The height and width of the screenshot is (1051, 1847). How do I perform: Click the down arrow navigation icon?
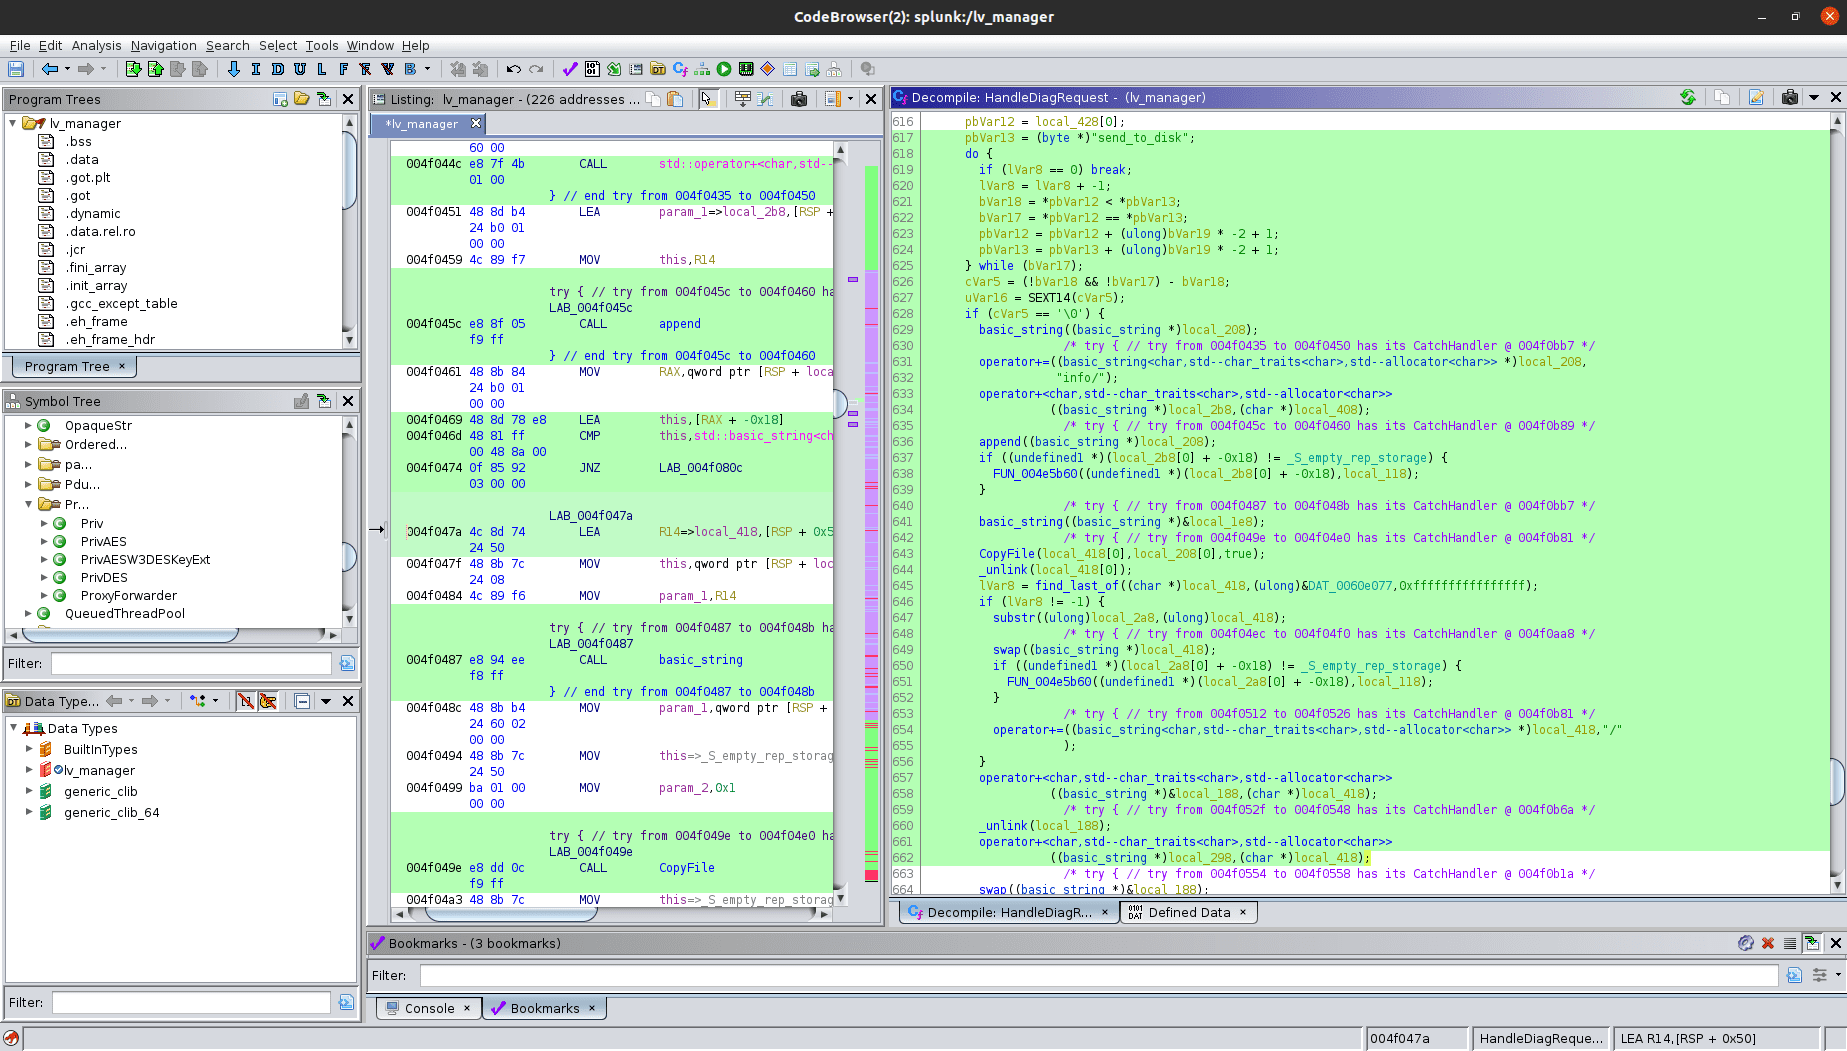pyautogui.click(x=234, y=69)
